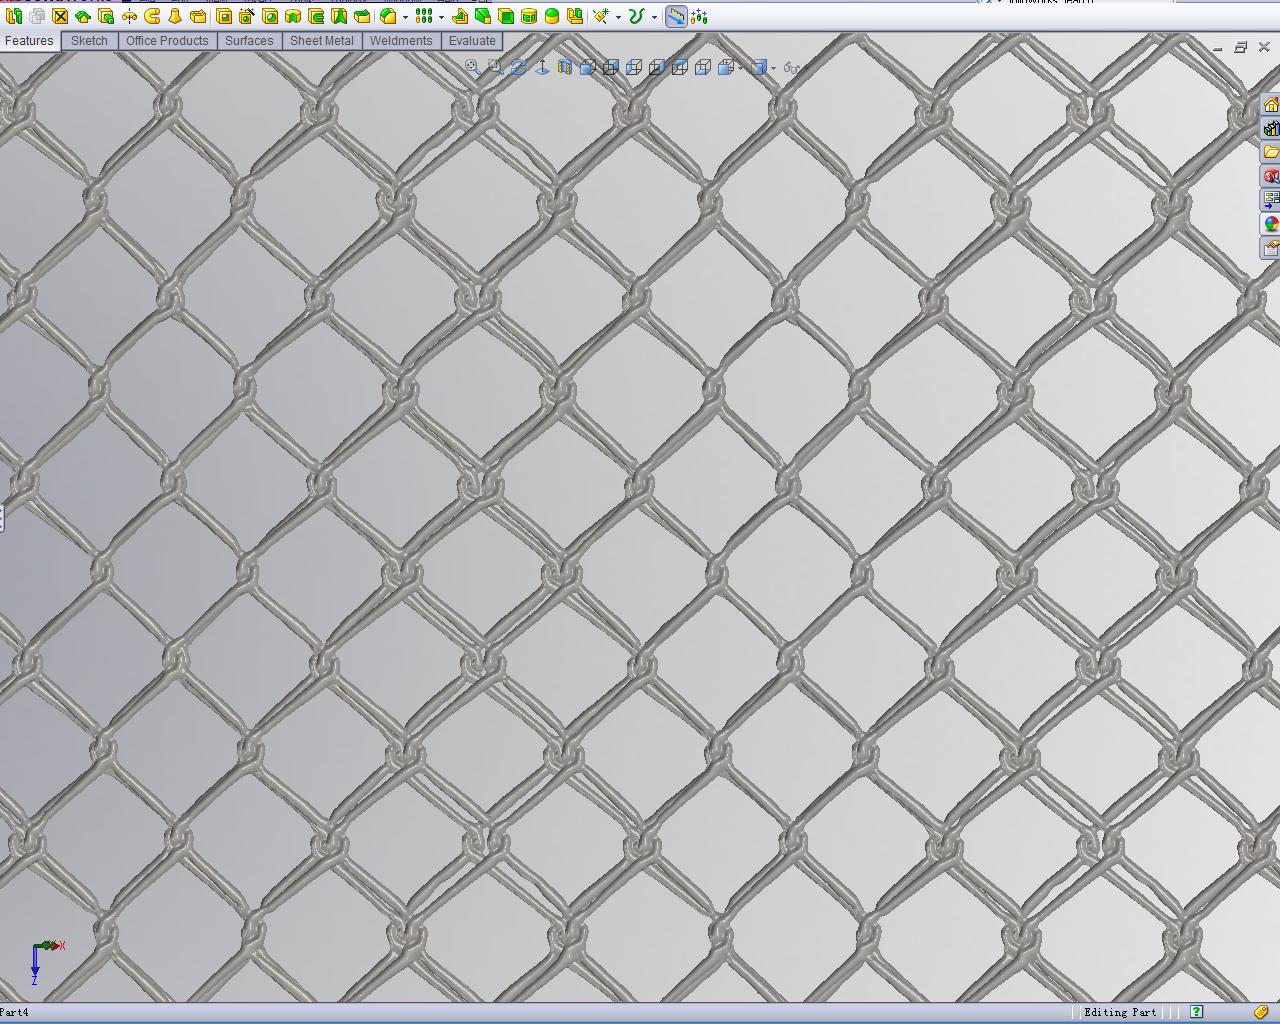Switch to the Sketch tab
The image size is (1280, 1024).
pyautogui.click(x=89, y=41)
